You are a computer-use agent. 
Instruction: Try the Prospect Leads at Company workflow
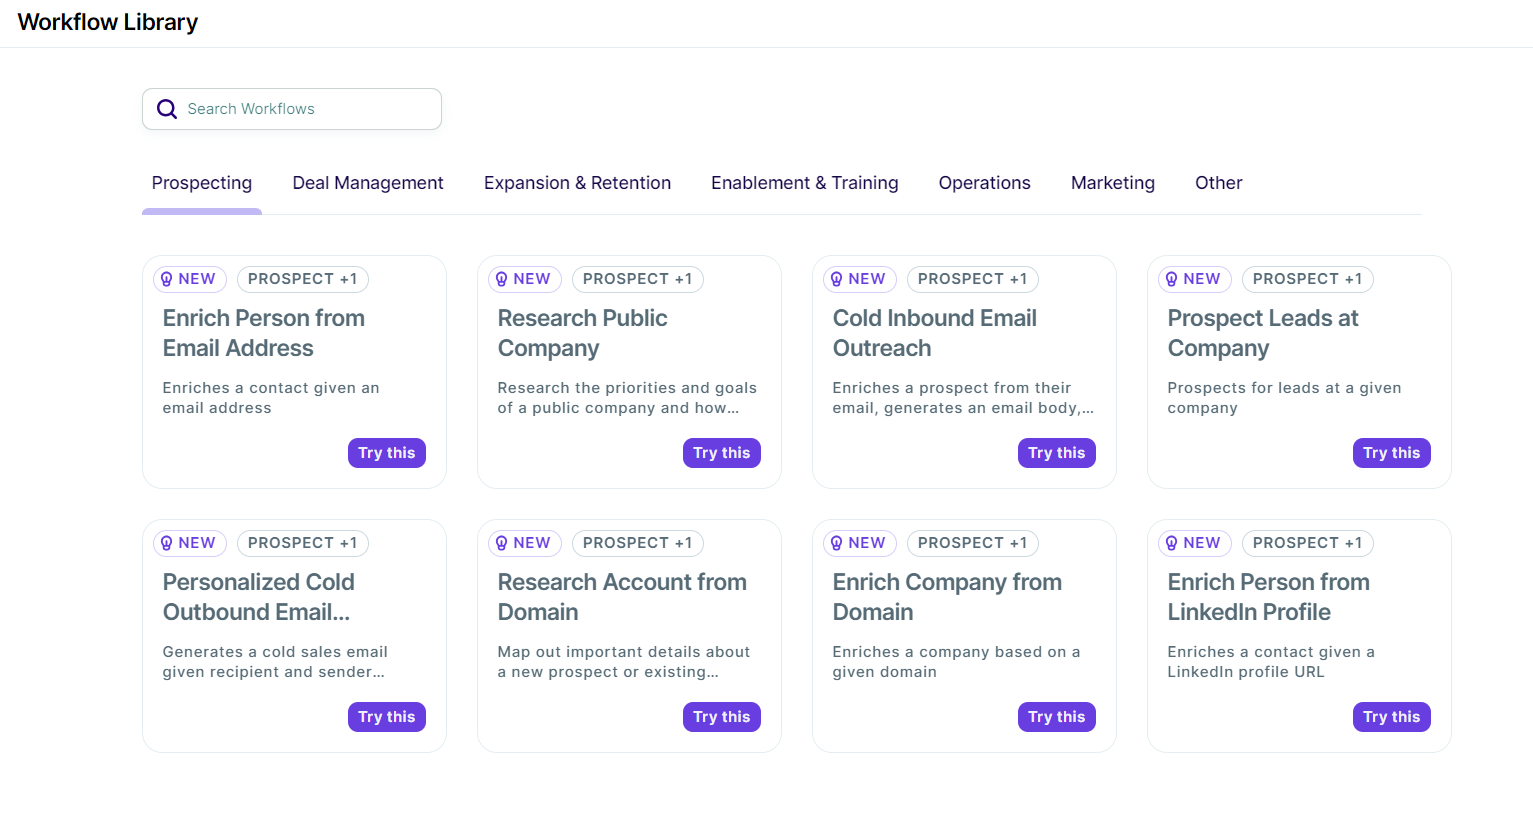tap(1392, 453)
